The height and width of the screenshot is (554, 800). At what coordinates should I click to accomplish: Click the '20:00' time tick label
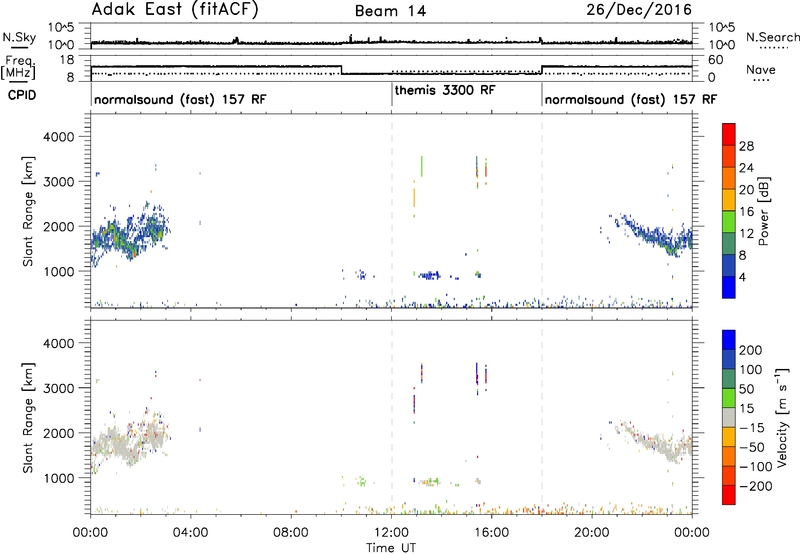click(x=592, y=533)
